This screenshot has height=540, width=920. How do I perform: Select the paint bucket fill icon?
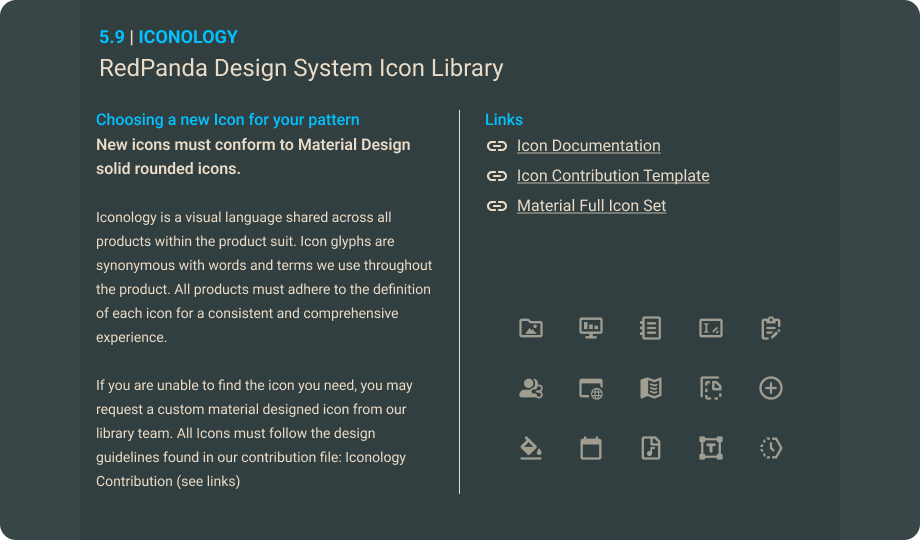point(531,448)
